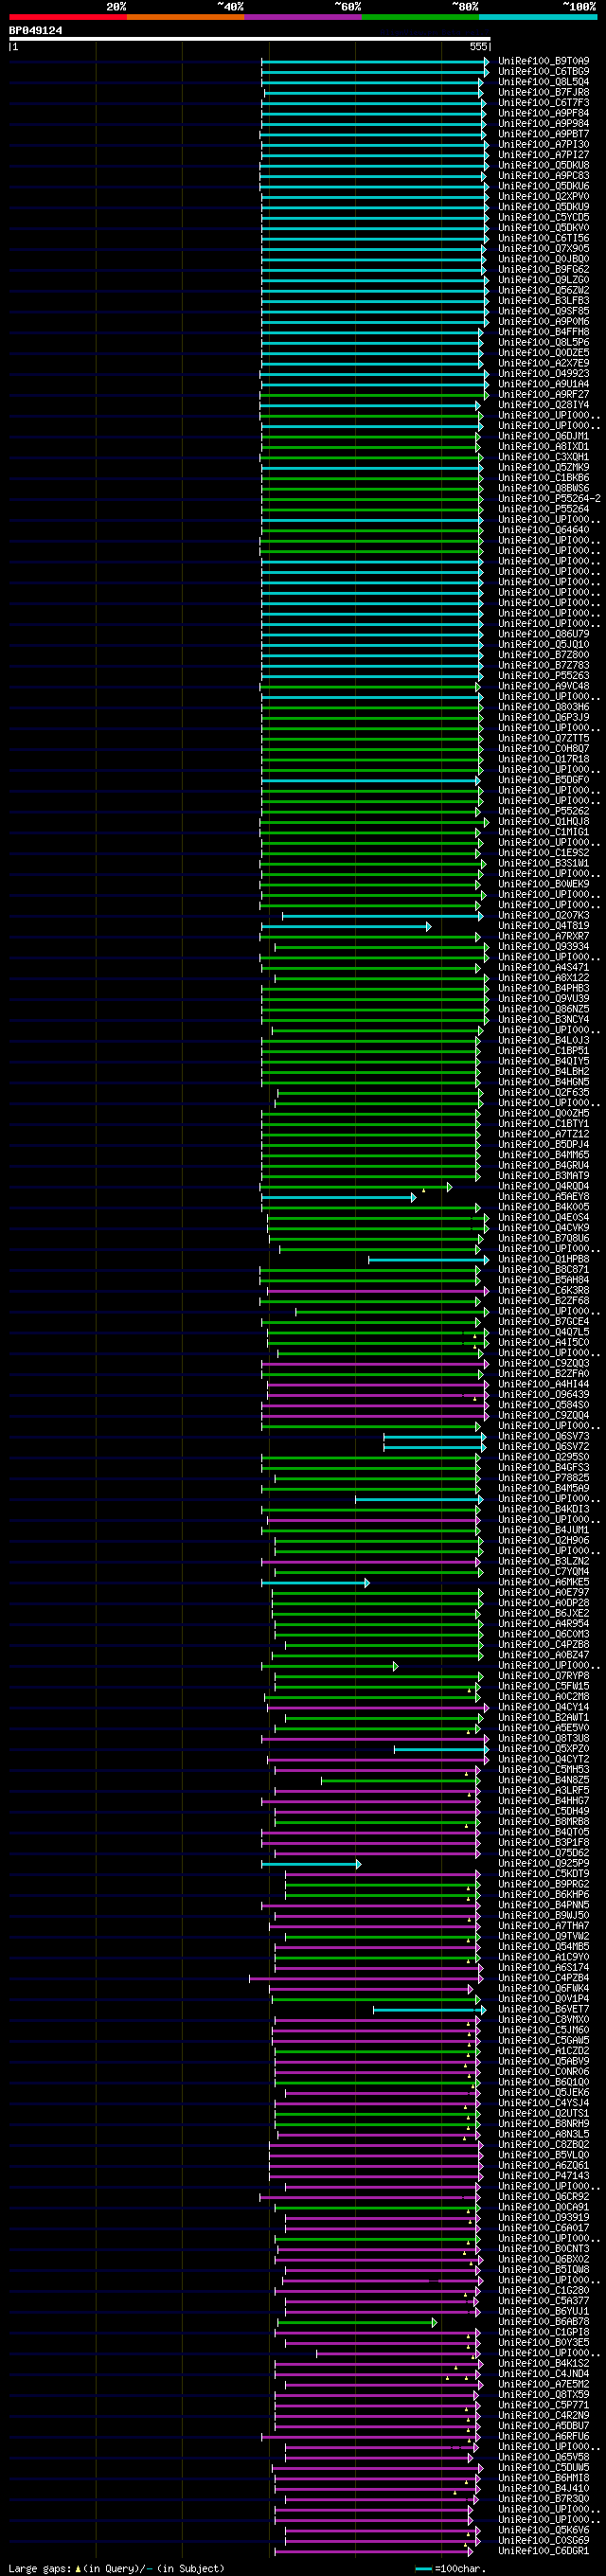
Task: Click the purple ~60% identity legend segment
Action: coord(303,17)
